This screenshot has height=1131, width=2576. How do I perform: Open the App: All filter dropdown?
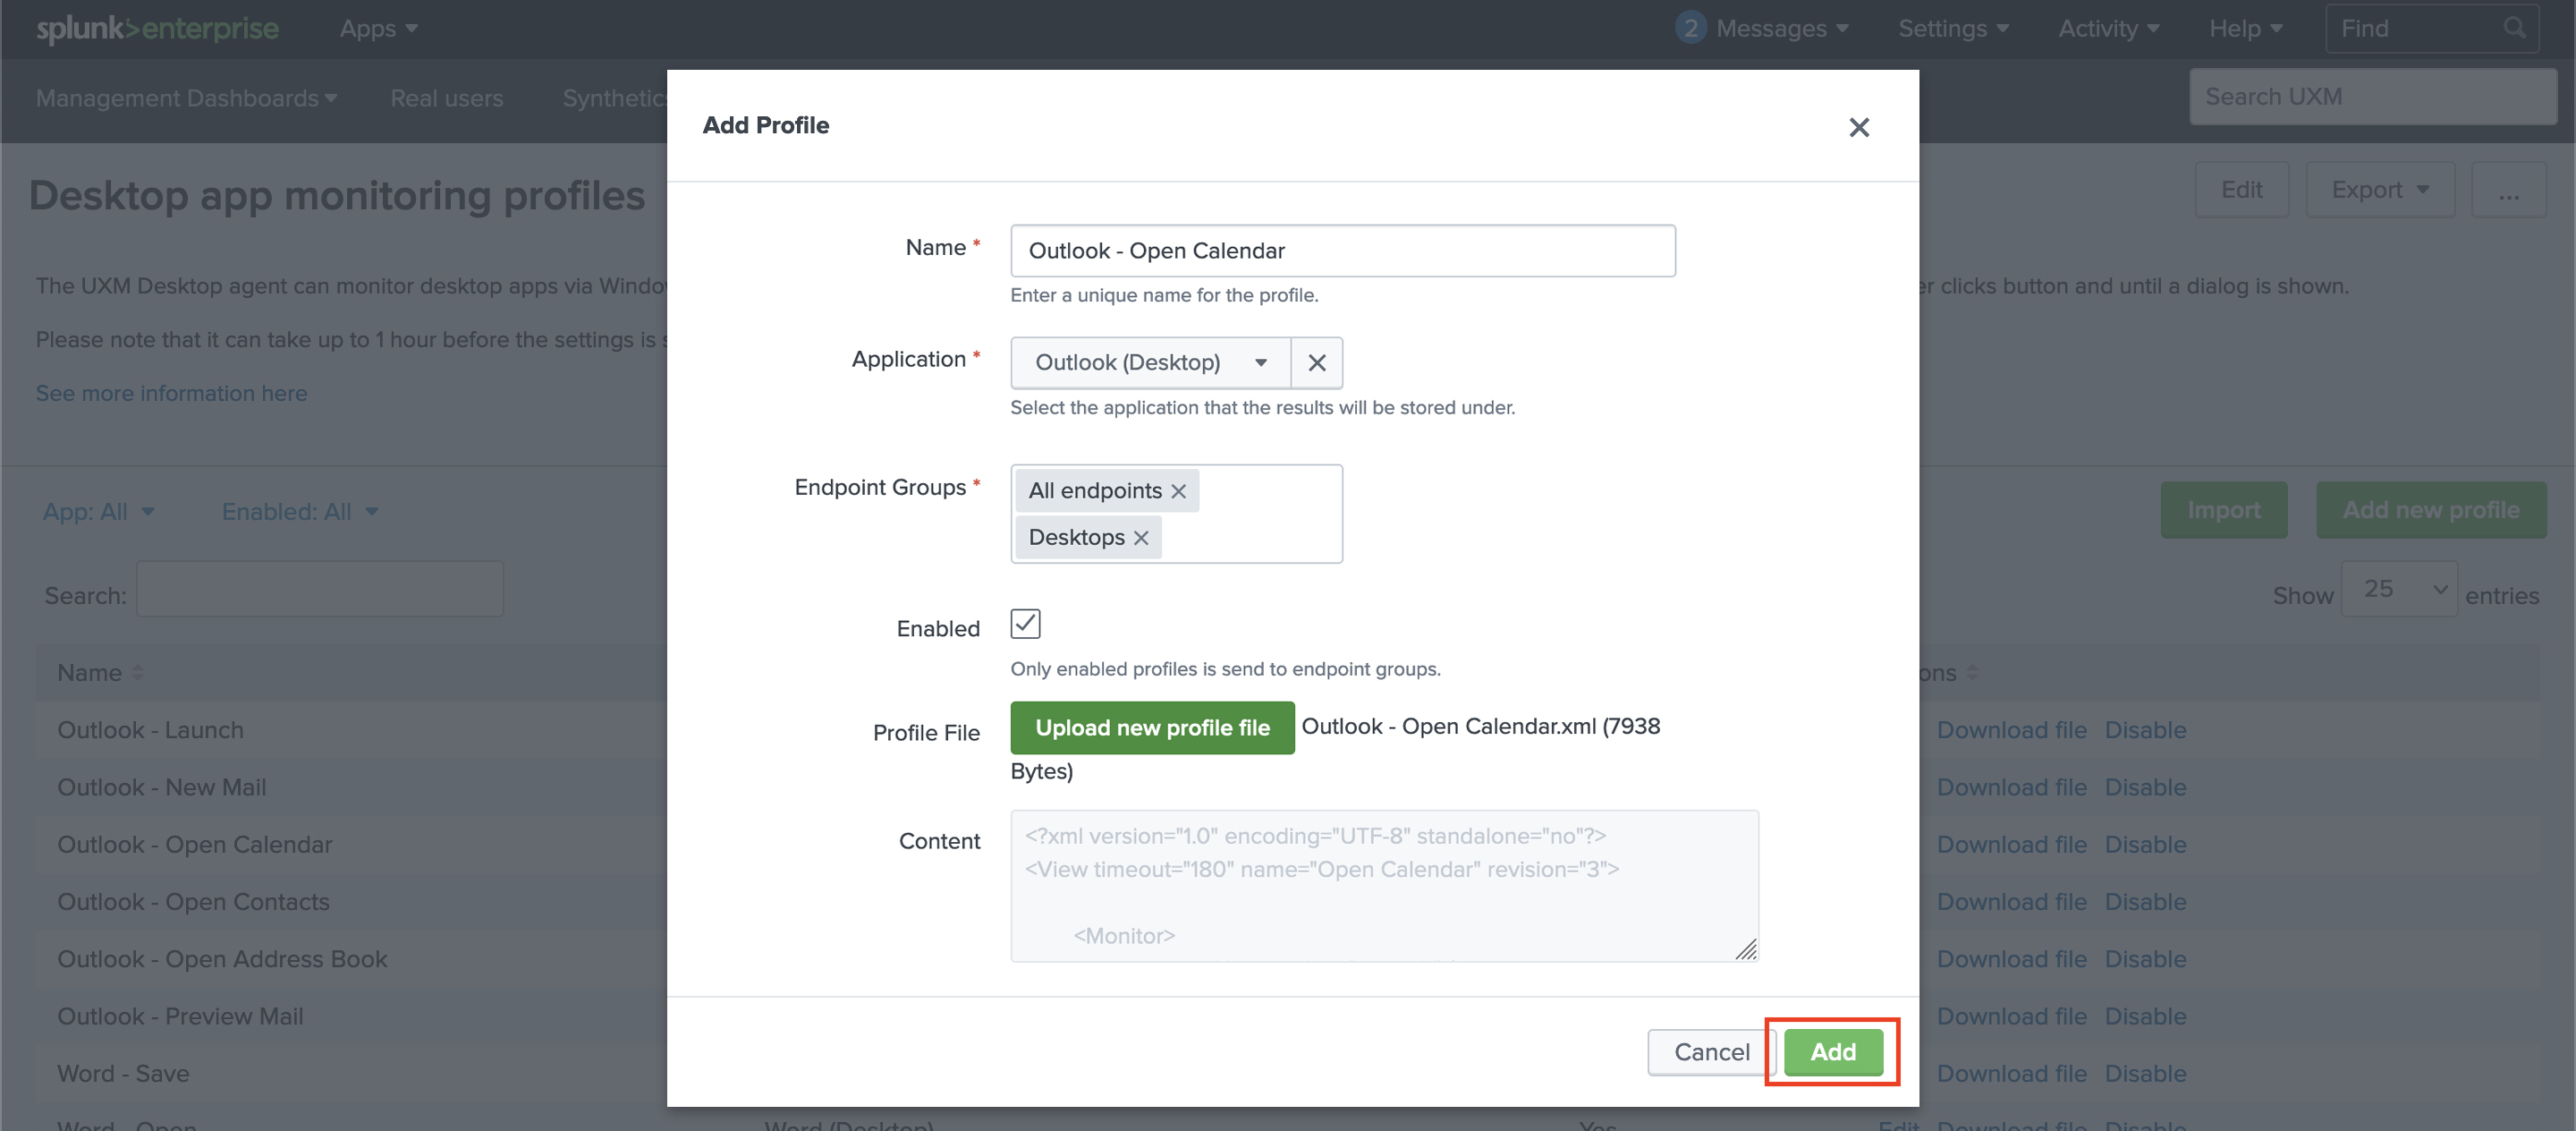click(98, 512)
